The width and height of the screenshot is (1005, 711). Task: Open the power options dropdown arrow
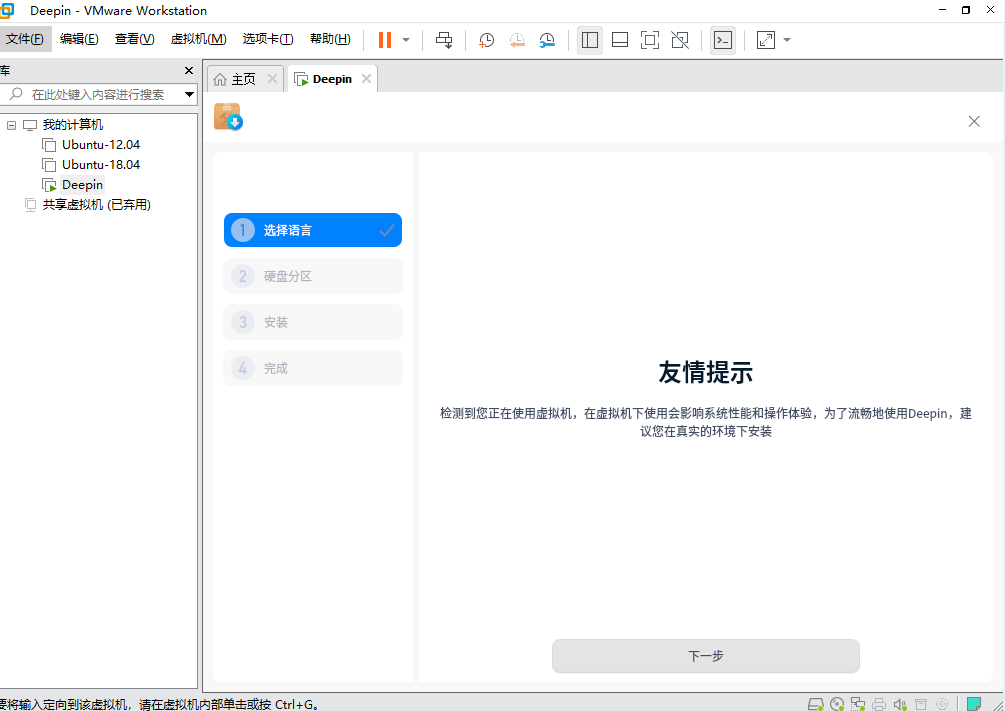tap(406, 40)
